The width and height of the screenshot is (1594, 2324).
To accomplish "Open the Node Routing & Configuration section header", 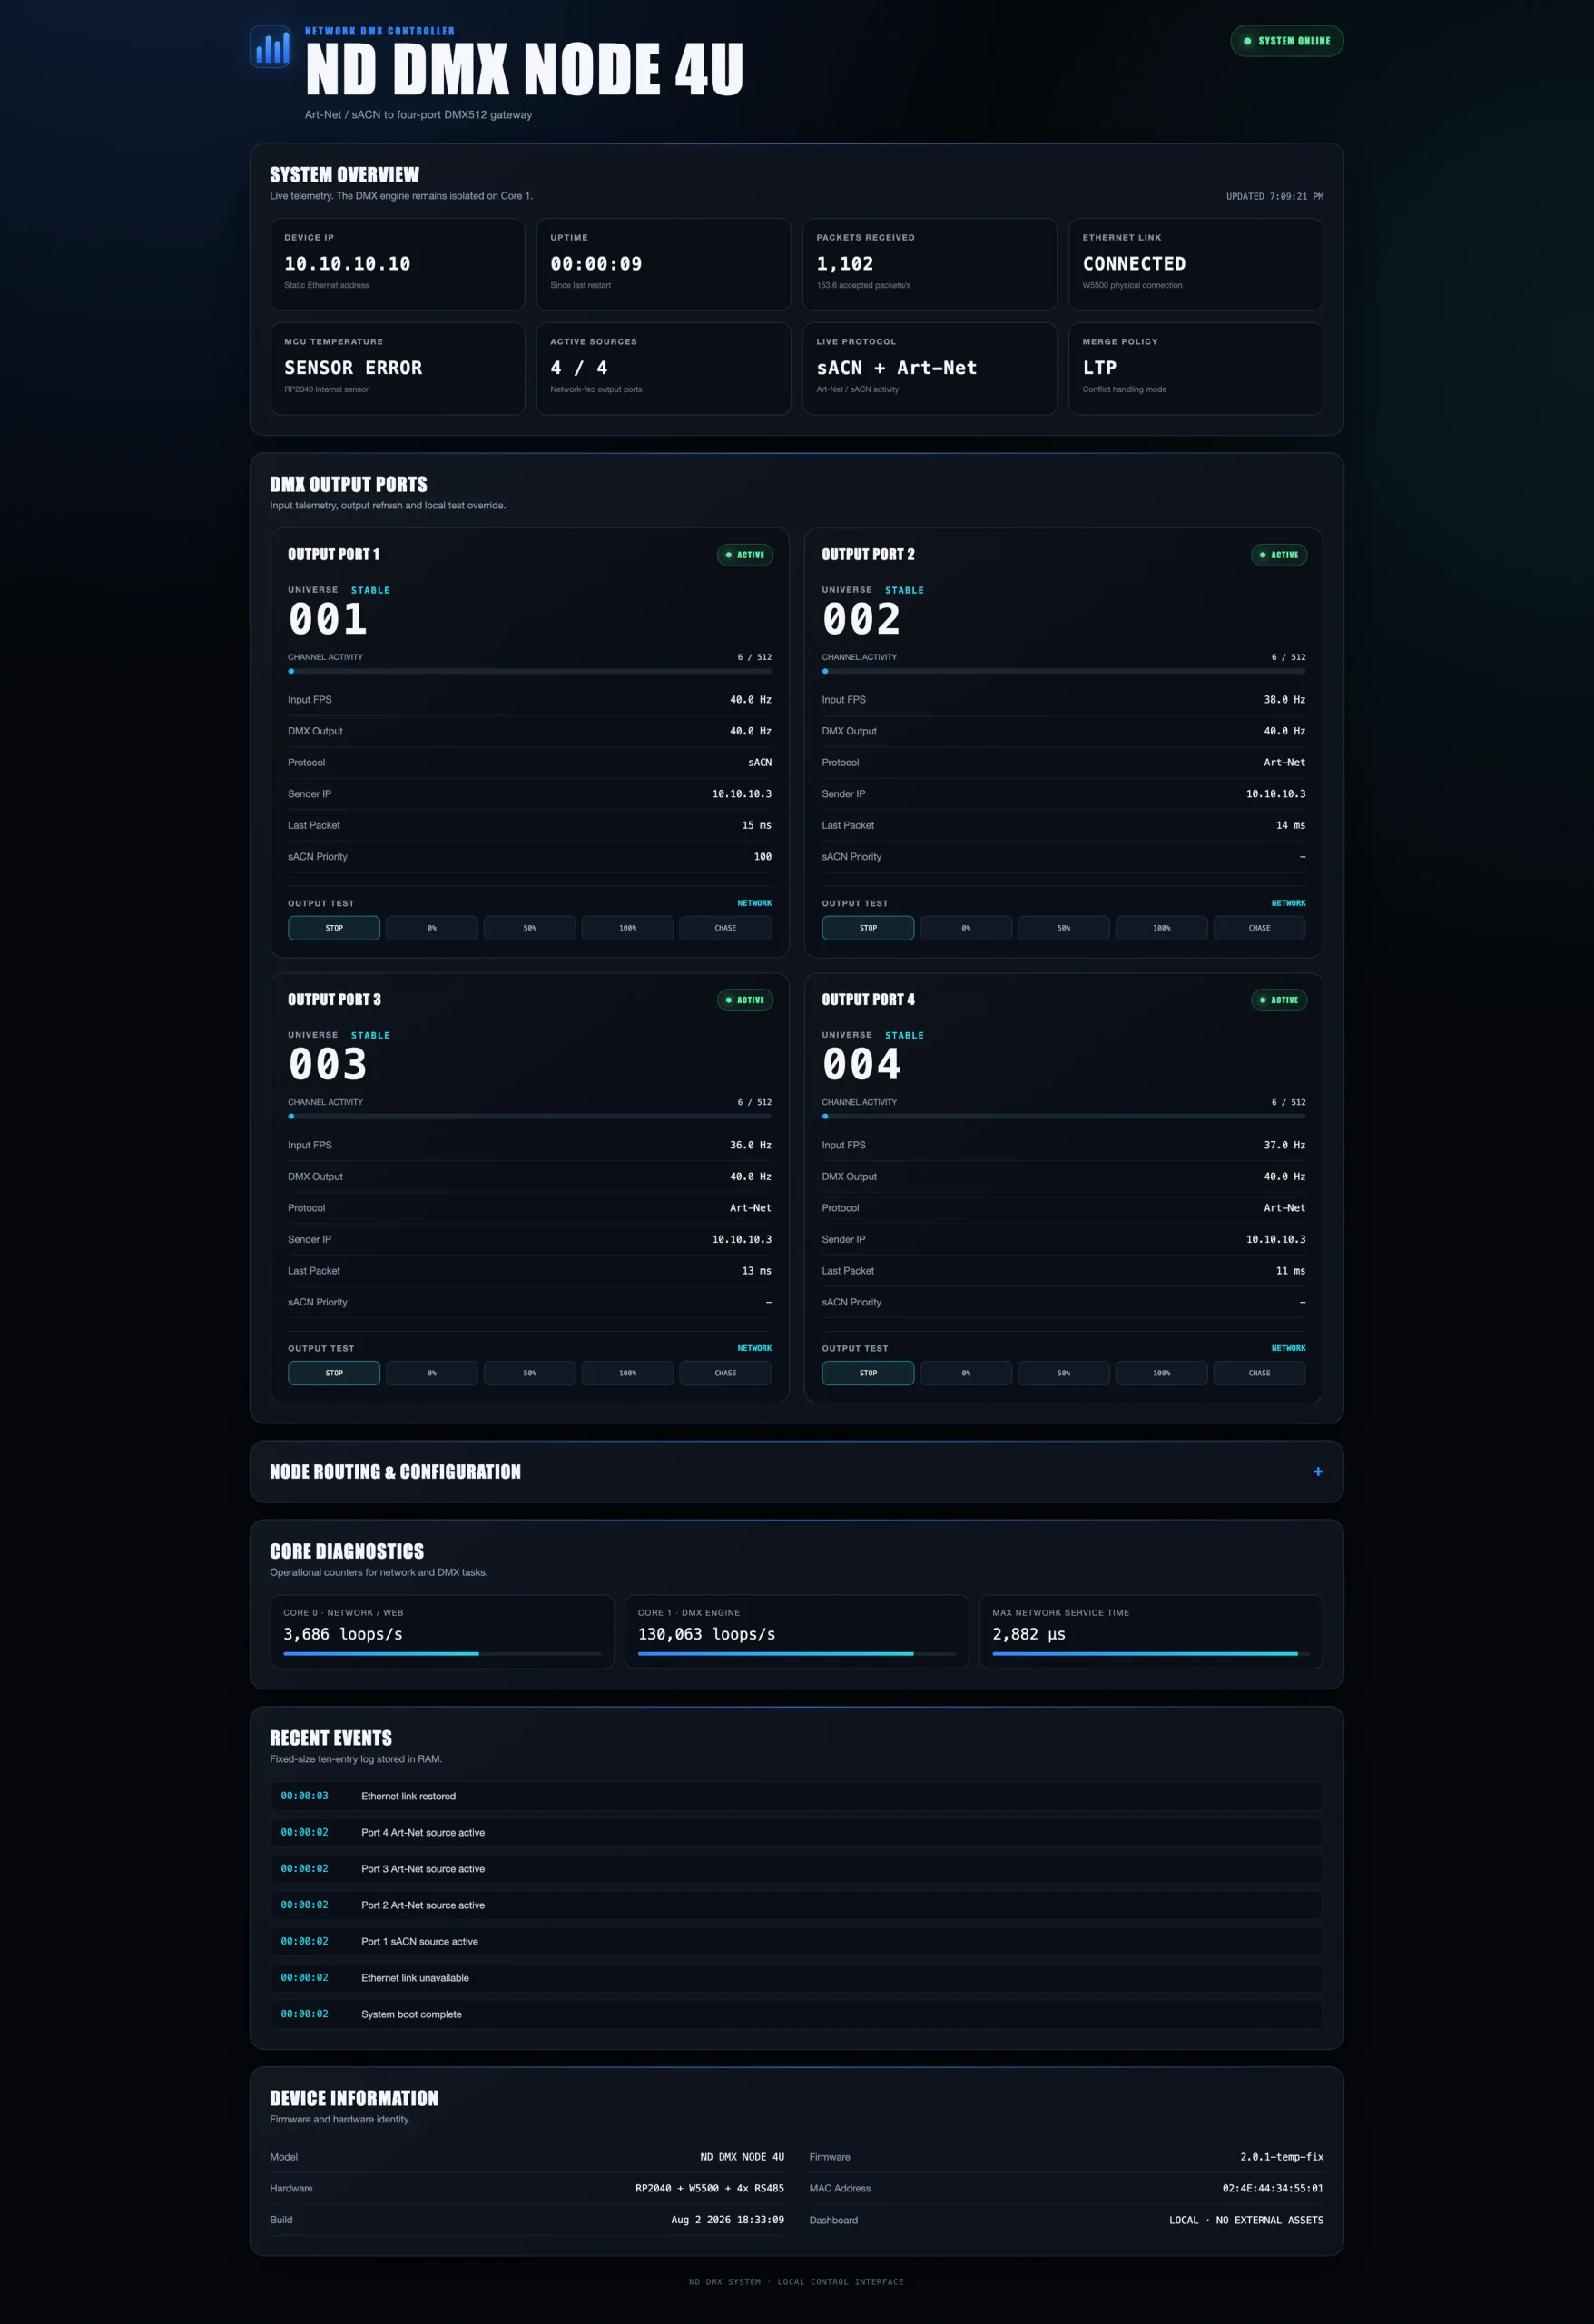I will [796, 1471].
